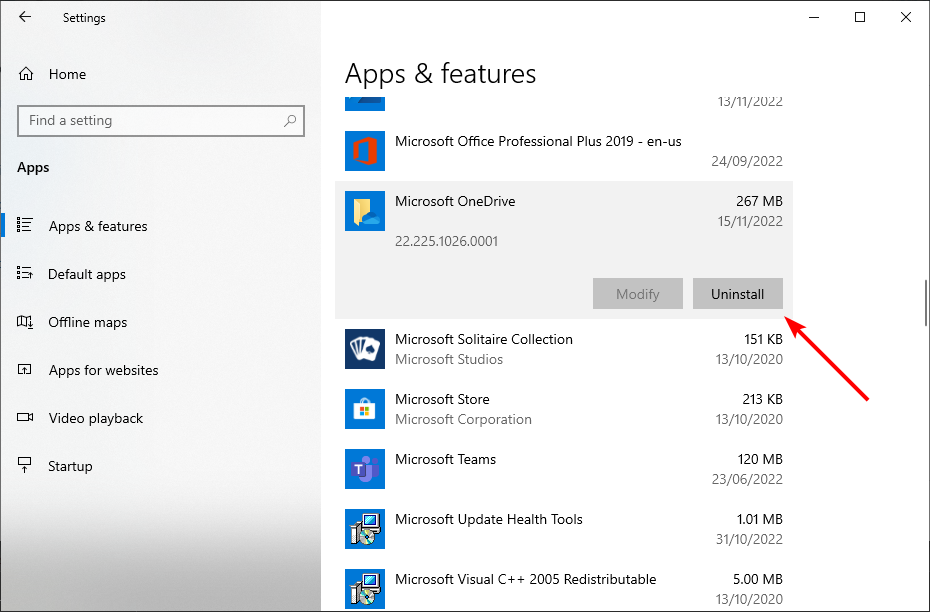Viewport: 930px width, 612px height.
Task: Click the 1.01 MB Update Health Tools size
Action: (x=760, y=519)
